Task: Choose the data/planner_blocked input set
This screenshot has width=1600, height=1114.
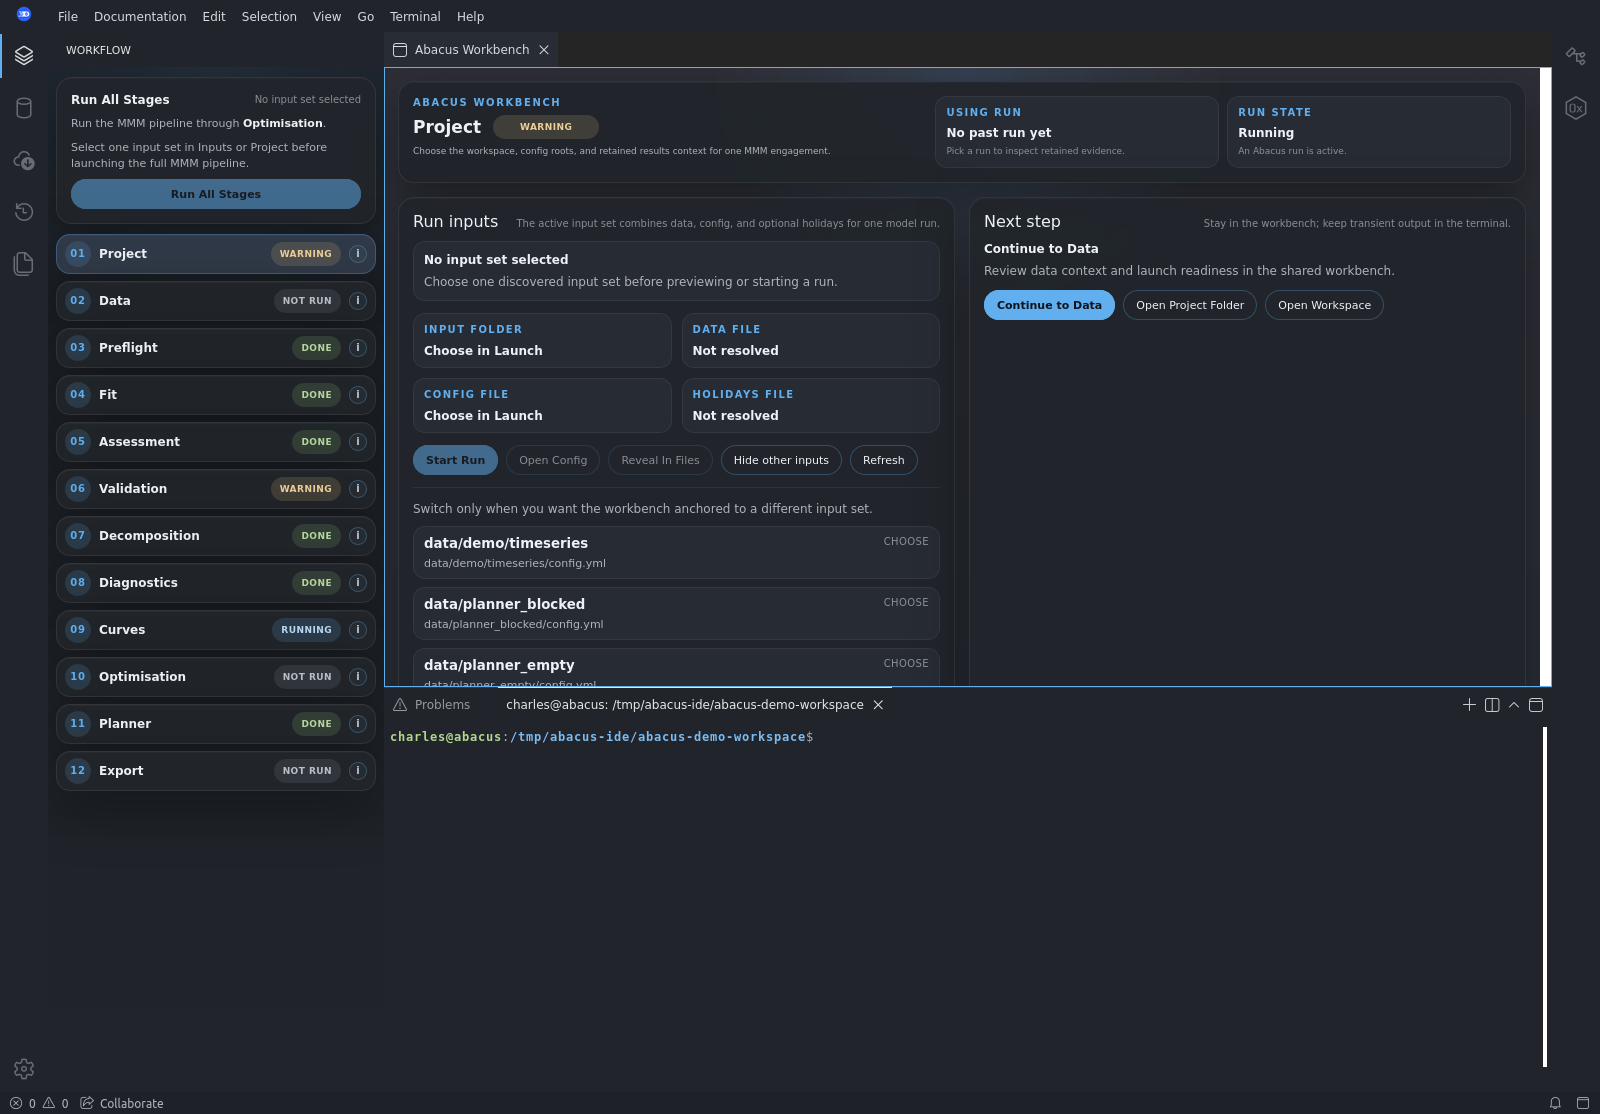Action: (x=676, y=613)
